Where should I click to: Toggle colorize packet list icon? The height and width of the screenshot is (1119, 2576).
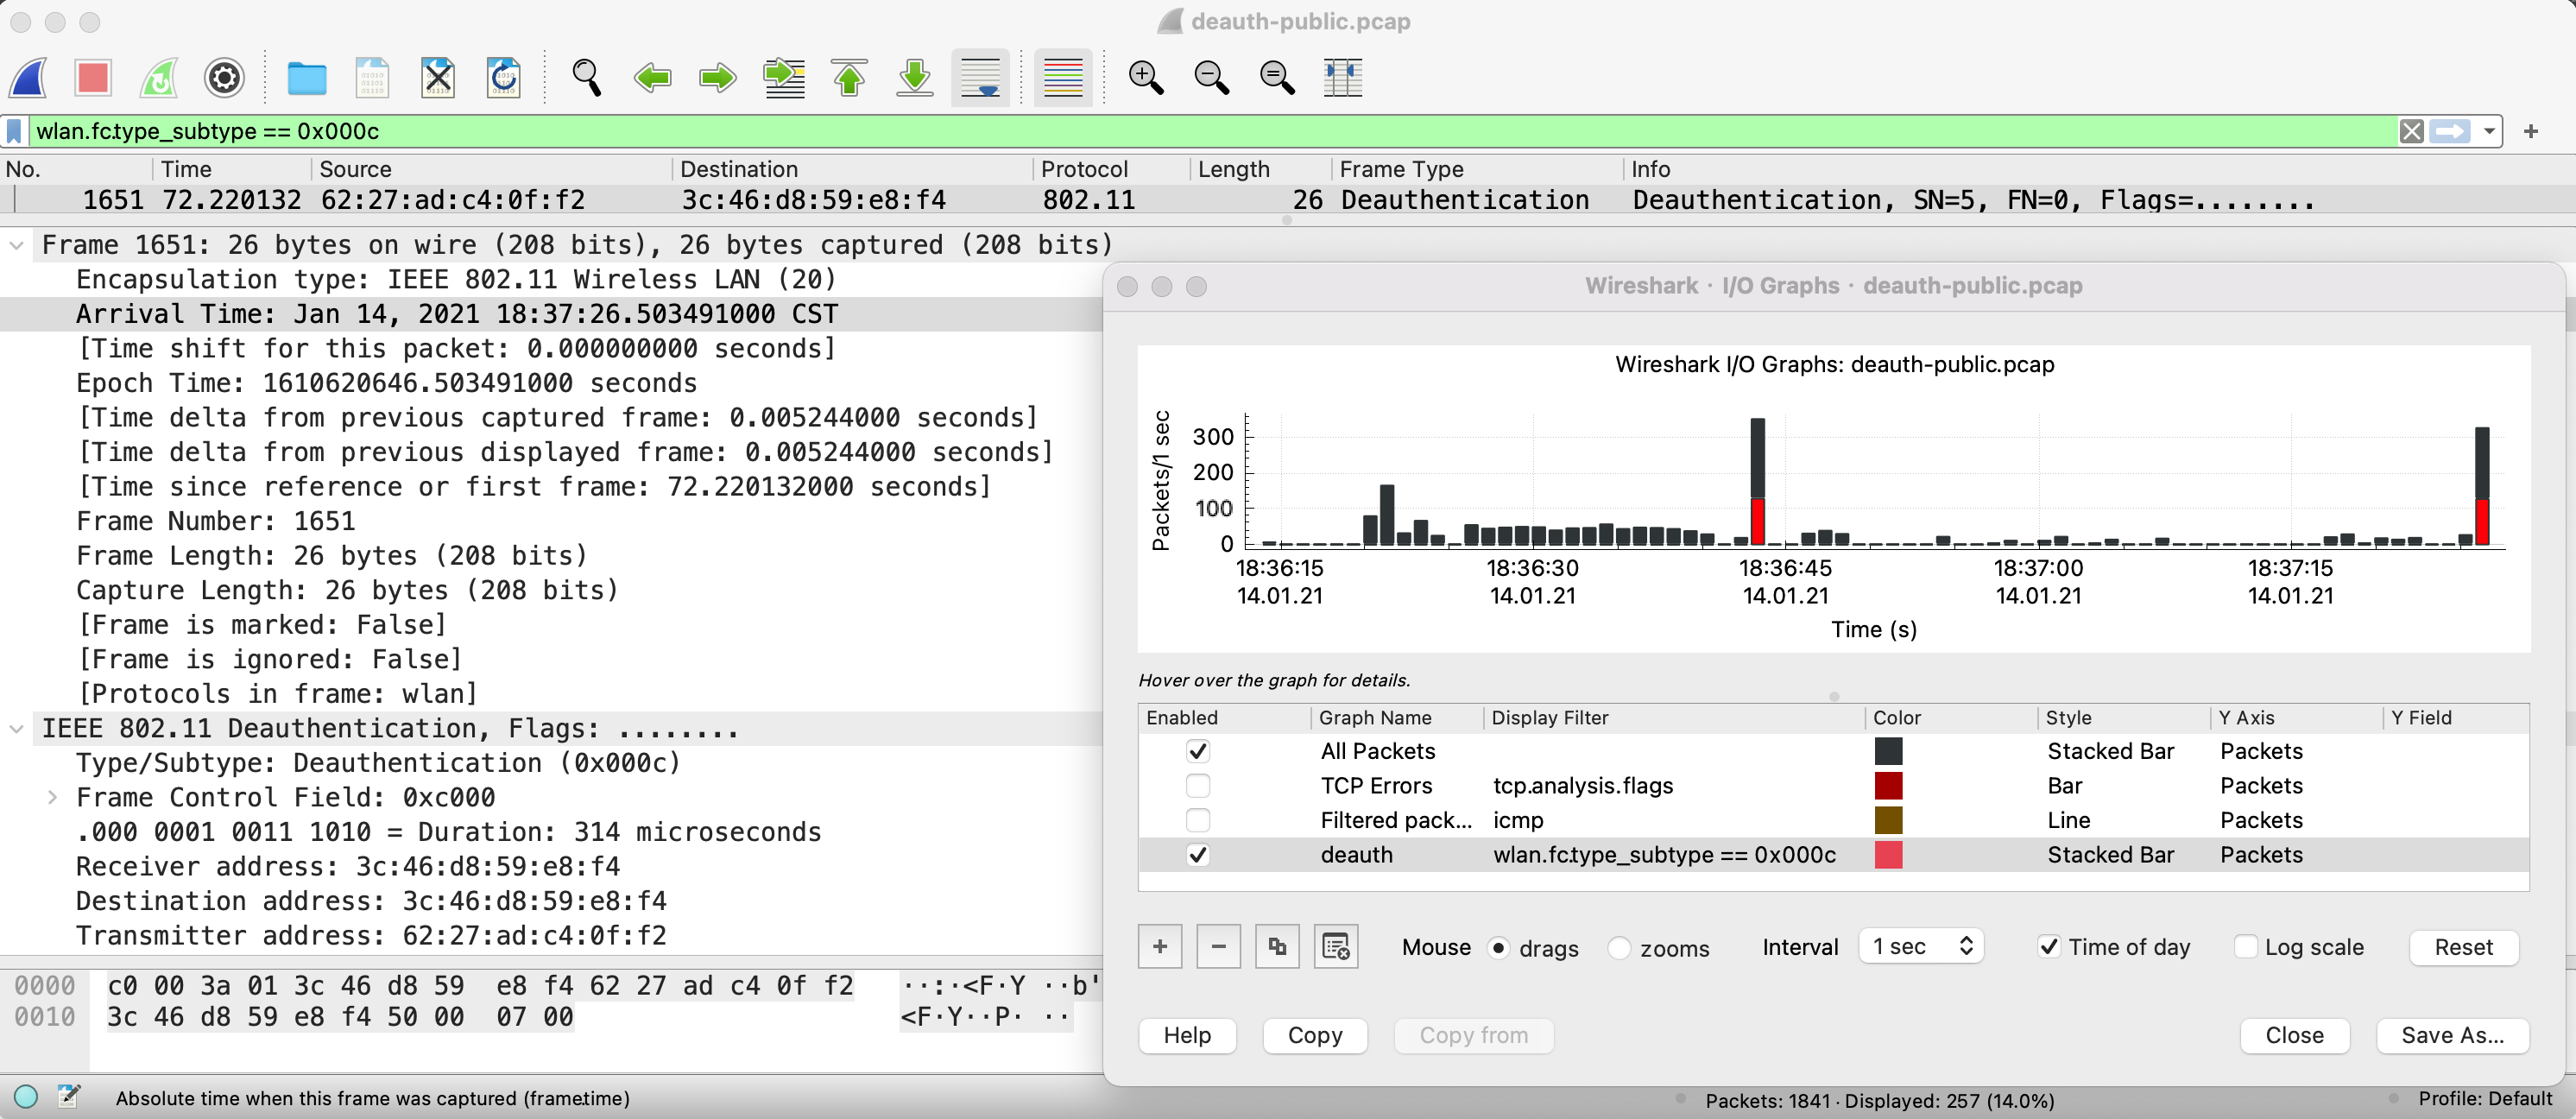pyautogui.click(x=1062, y=77)
